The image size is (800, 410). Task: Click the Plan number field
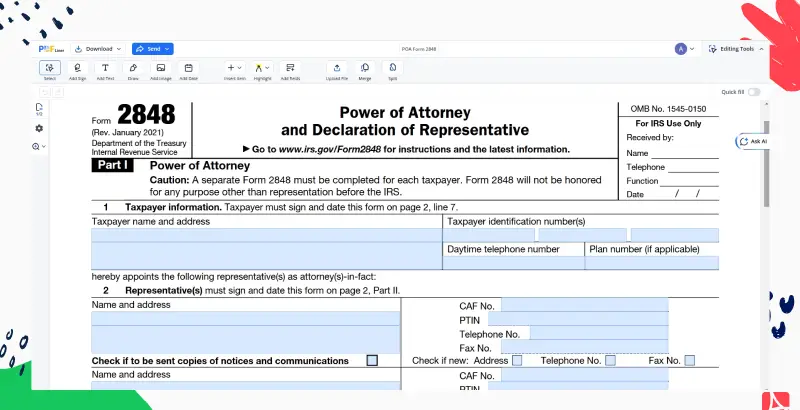[x=652, y=263]
